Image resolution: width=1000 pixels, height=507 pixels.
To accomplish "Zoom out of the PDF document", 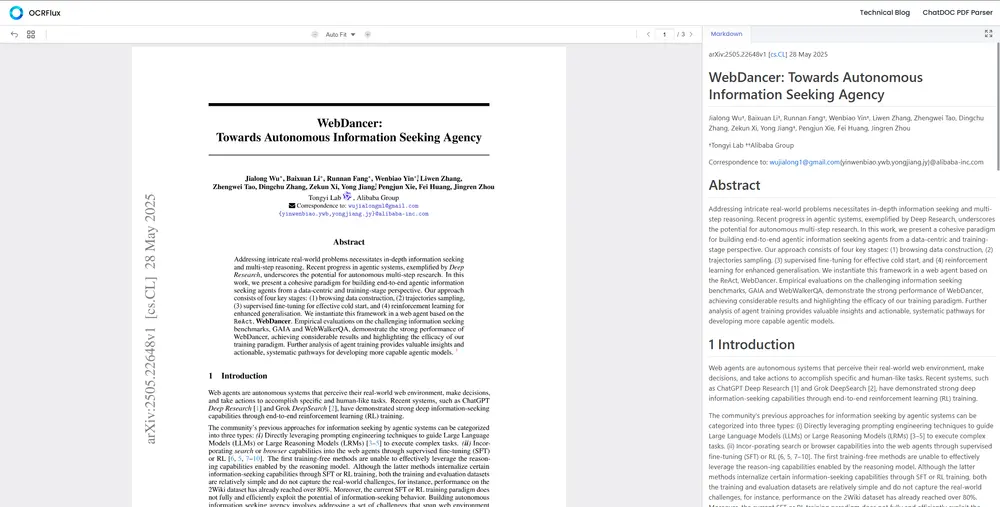I will [x=312, y=34].
